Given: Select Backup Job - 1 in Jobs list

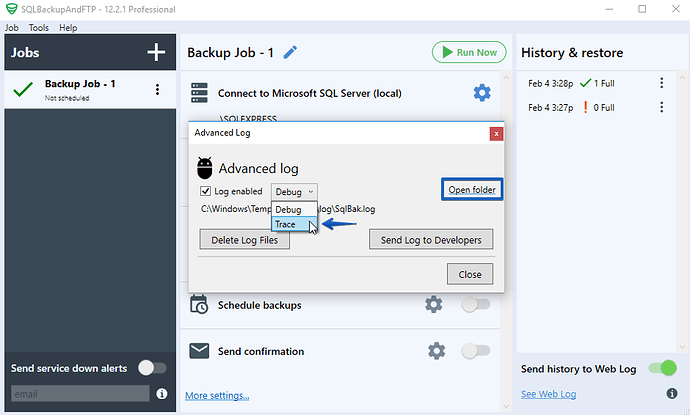Looking at the screenshot, I should pos(90,89).
